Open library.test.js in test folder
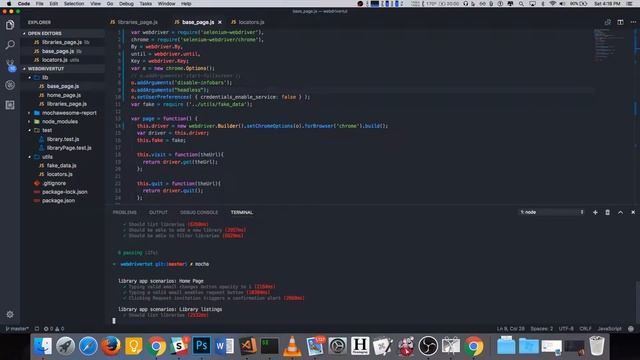 [63, 139]
